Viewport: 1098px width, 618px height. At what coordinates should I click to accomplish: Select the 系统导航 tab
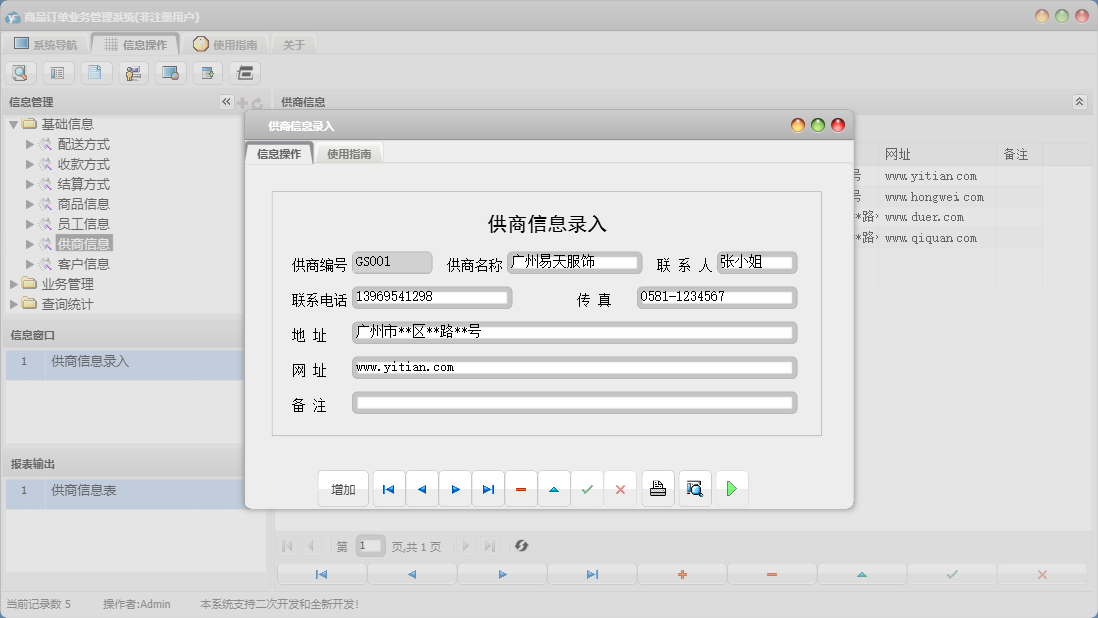click(43, 43)
